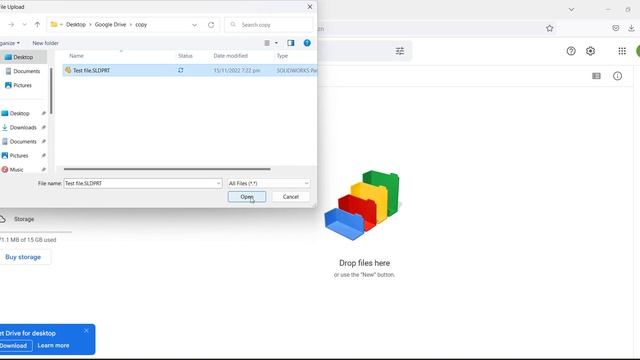Click the Search copy box
The height and width of the screenshot is (360, 640).
pos(269,24)
